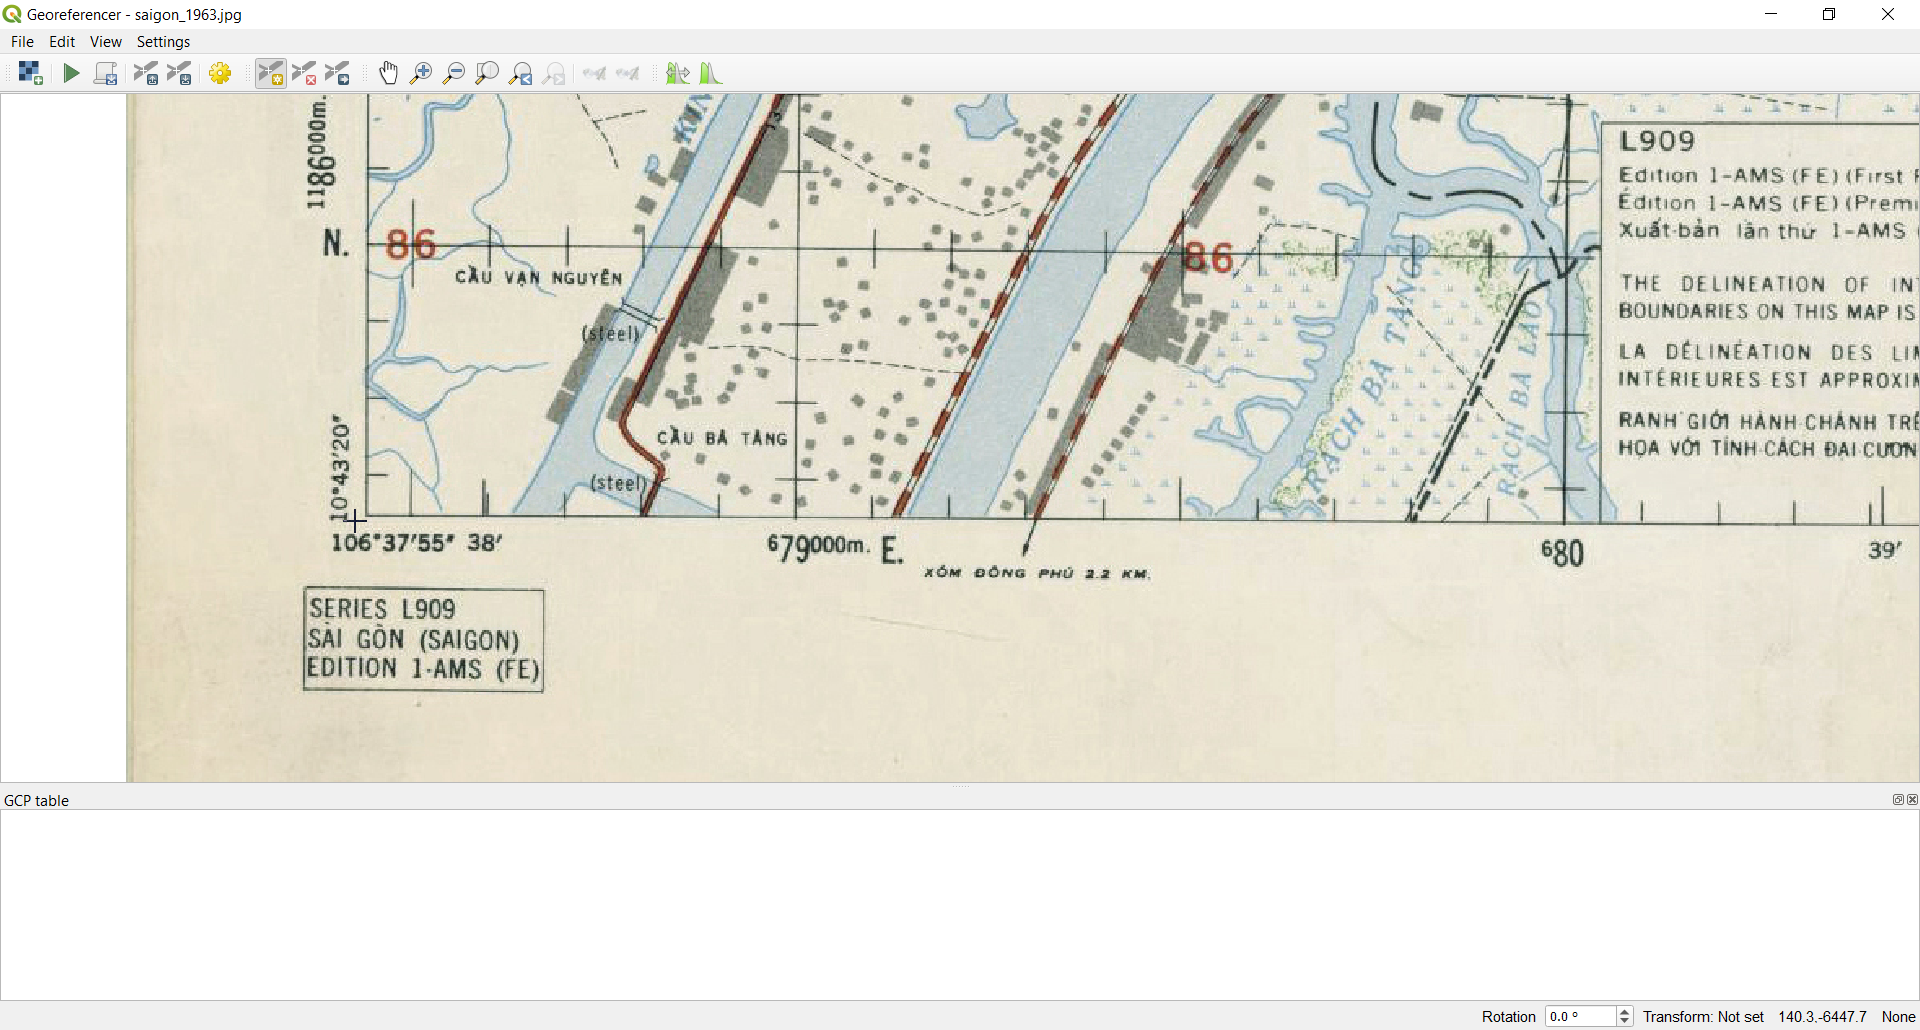Click the 'CẦU BÀ TĂNG' label on map
1920x1030 pixels.
click(722, 438)
